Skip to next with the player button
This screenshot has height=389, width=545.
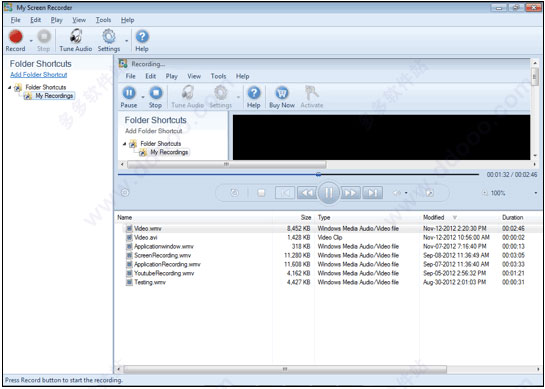pos(373,193)
